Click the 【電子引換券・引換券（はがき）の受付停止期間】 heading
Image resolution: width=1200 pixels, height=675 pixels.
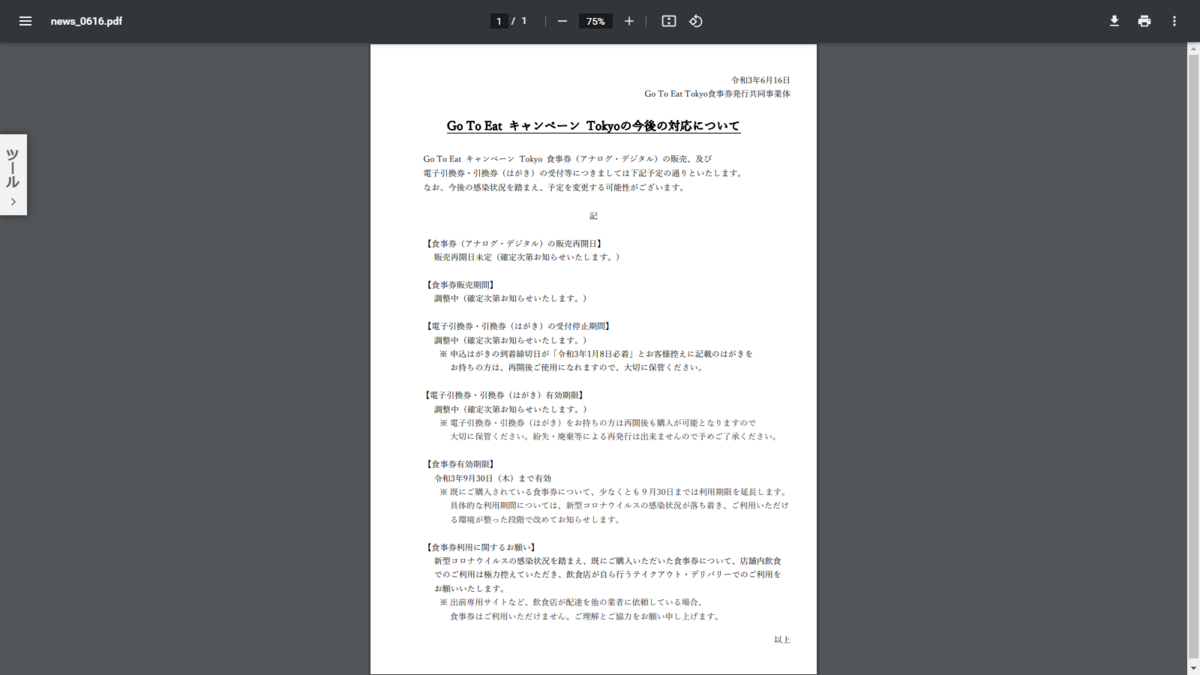[x=517, y=326]
